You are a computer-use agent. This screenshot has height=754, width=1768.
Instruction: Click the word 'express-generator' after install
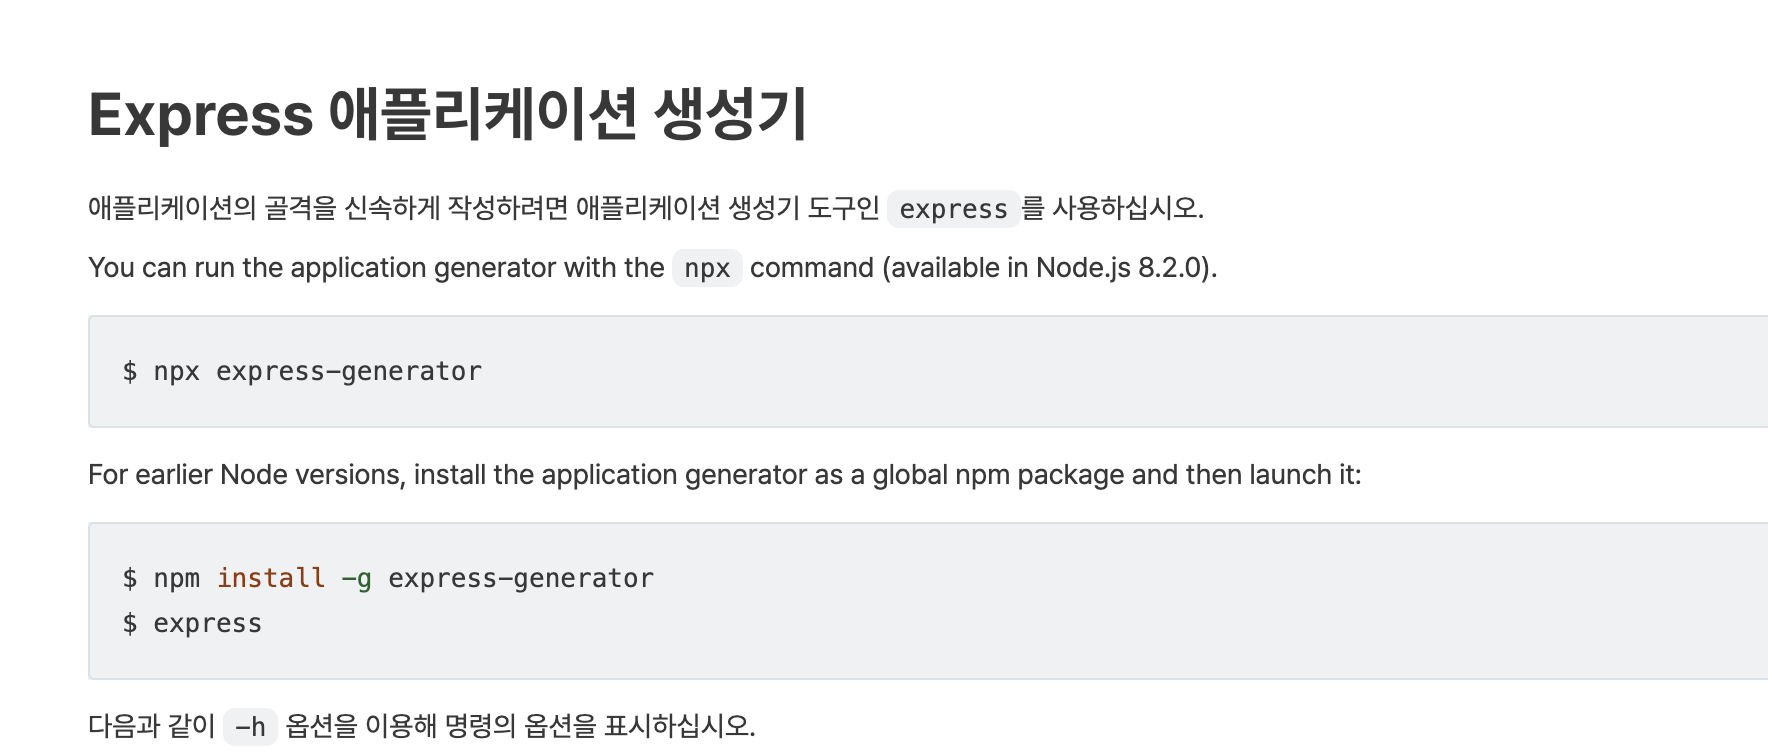click(521, 578)
